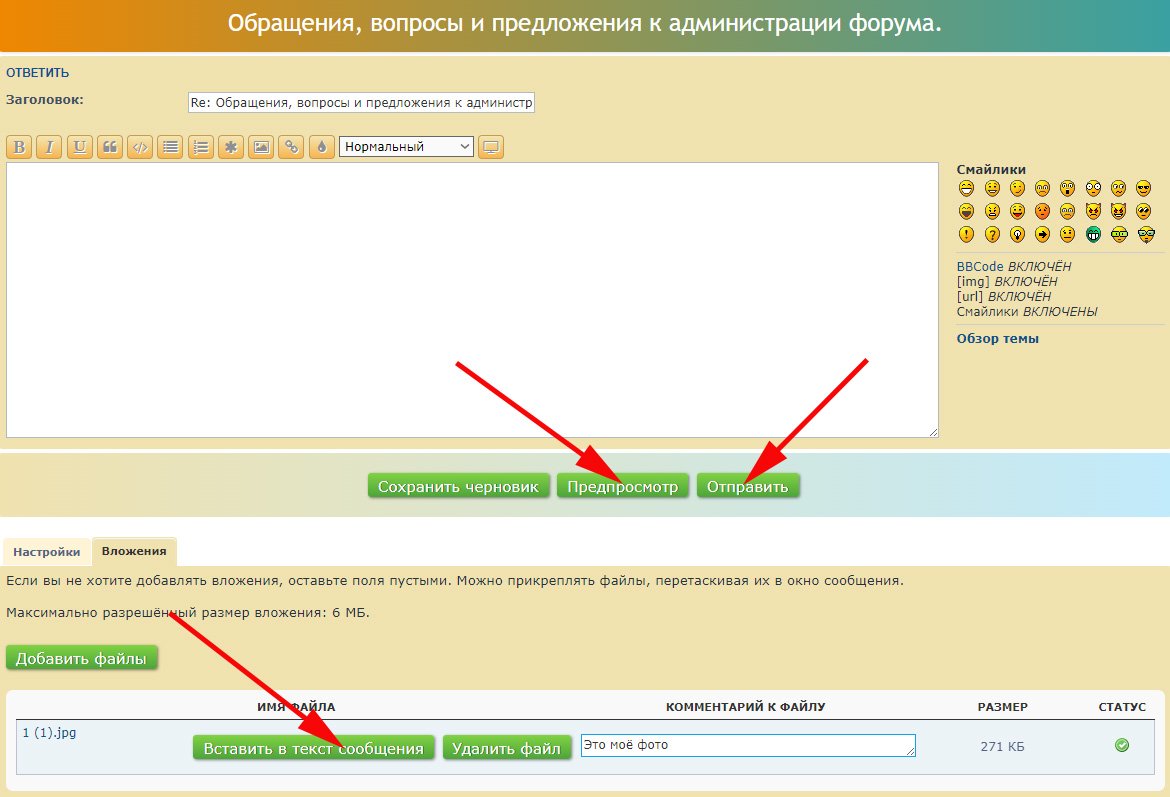This screenshot has height=797, width=1170.
Task: Open the font size dropdown "Нормальный"
Action: pos(407,147)
